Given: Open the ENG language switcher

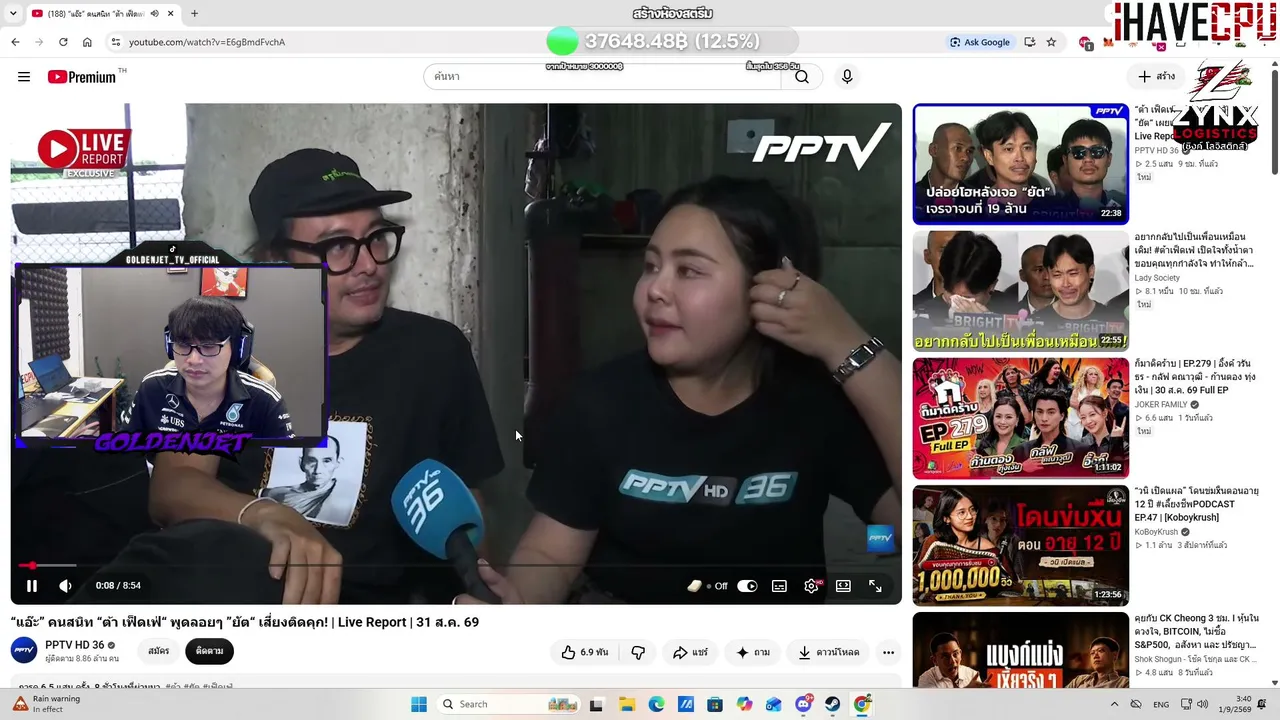Looking at the screenshot, I should [1161, 704].
